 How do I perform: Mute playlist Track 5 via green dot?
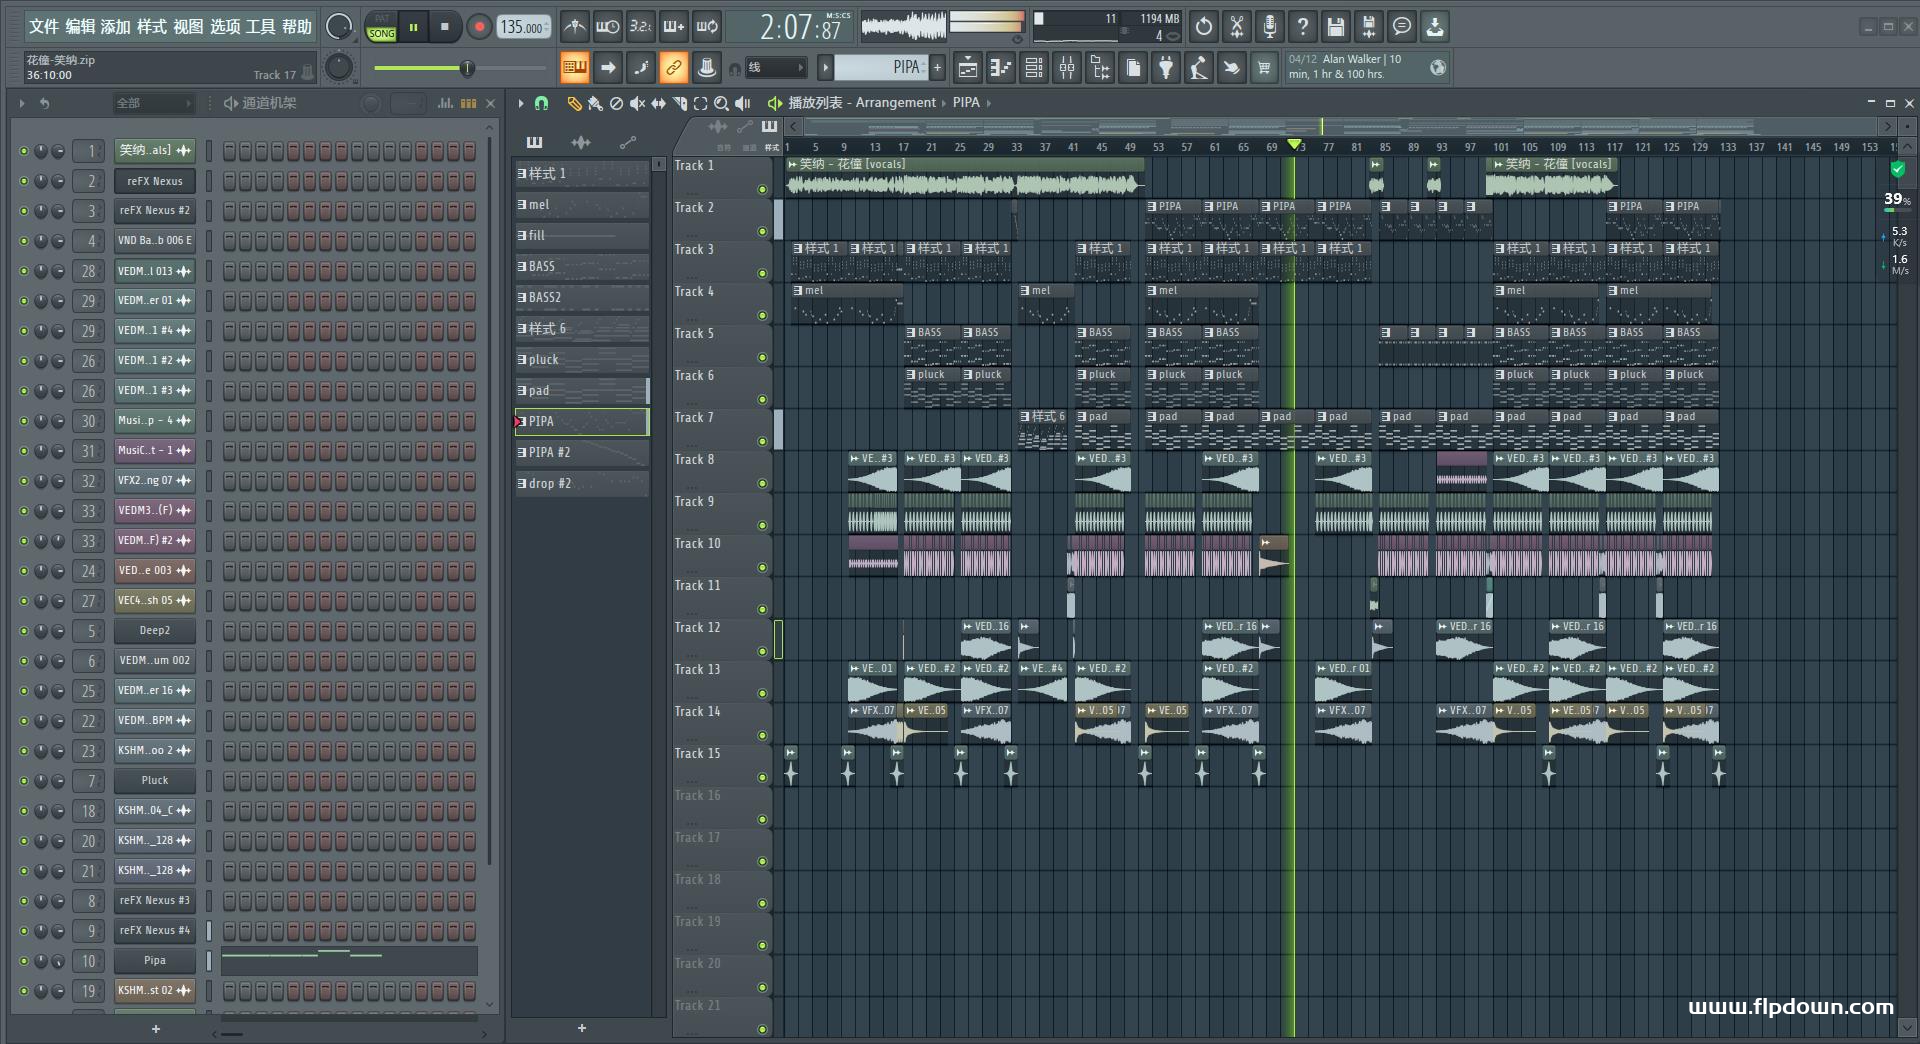[x=762, y=357]
